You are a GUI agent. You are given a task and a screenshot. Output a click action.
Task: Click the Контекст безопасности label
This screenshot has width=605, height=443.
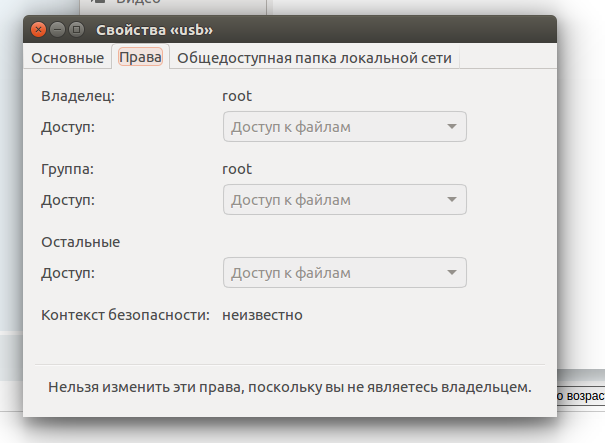point(125,315)
